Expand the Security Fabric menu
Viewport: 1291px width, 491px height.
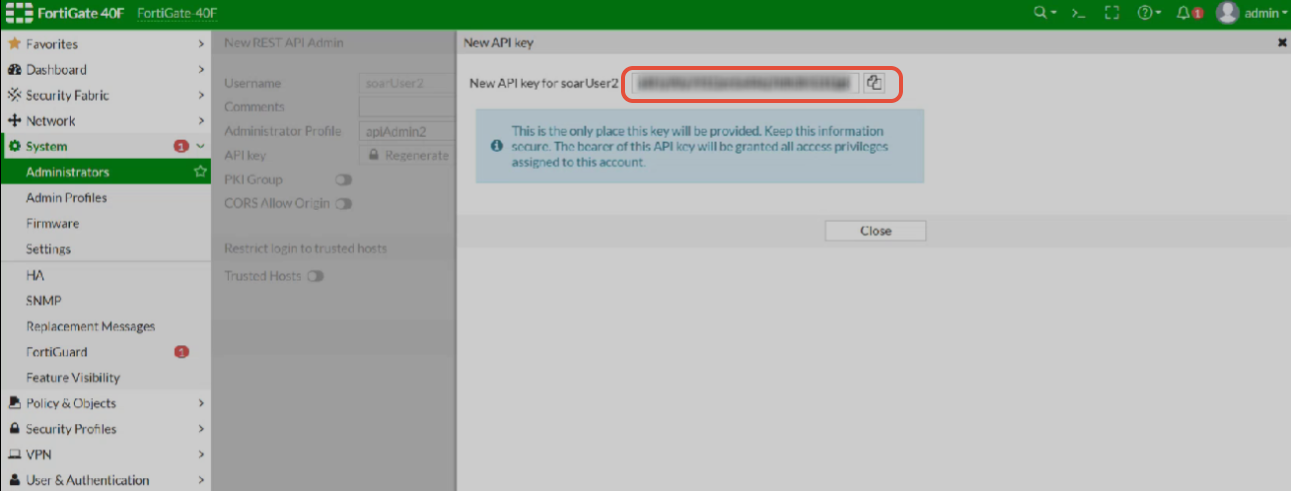(105, 96)
